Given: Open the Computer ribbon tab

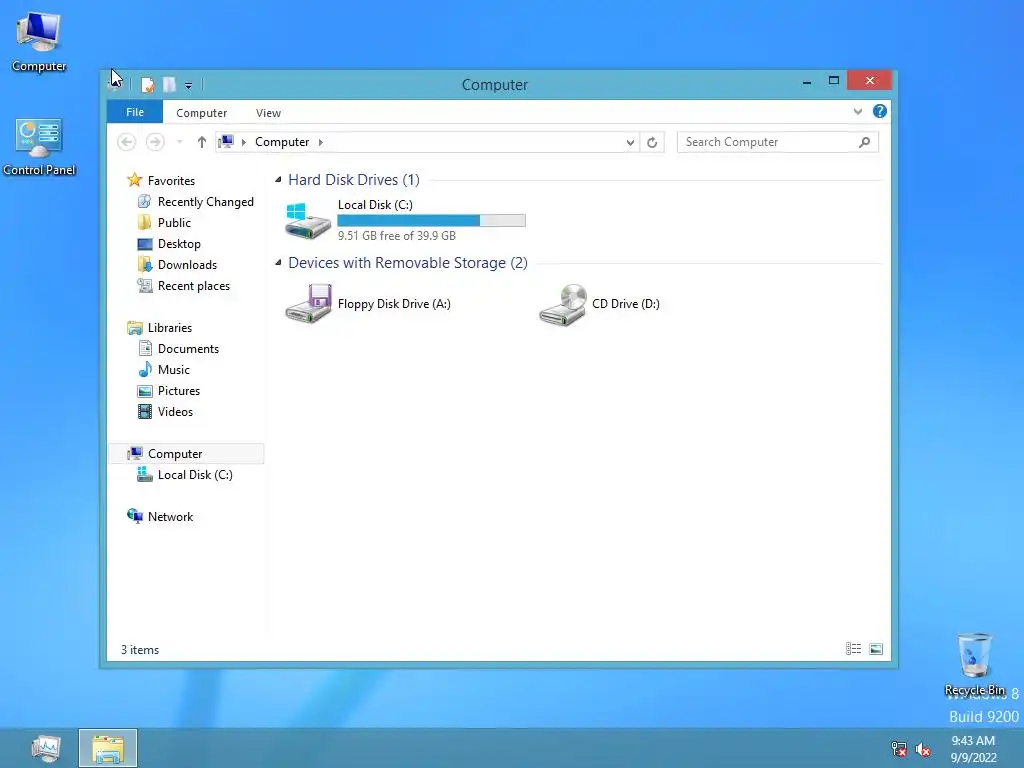Looking at the screenshot, I should click(201, 113).
